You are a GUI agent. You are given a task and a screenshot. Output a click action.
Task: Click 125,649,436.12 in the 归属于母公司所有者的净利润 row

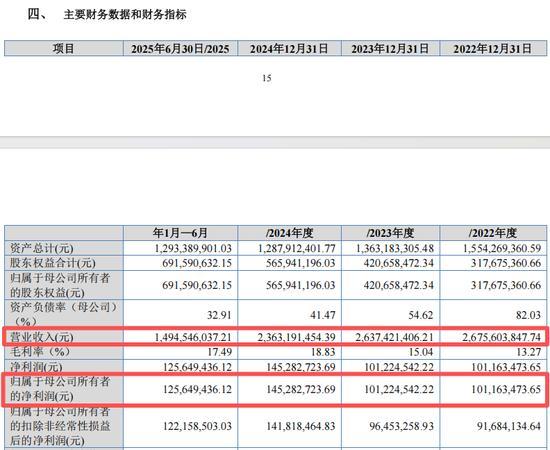(x=197, y=389)
